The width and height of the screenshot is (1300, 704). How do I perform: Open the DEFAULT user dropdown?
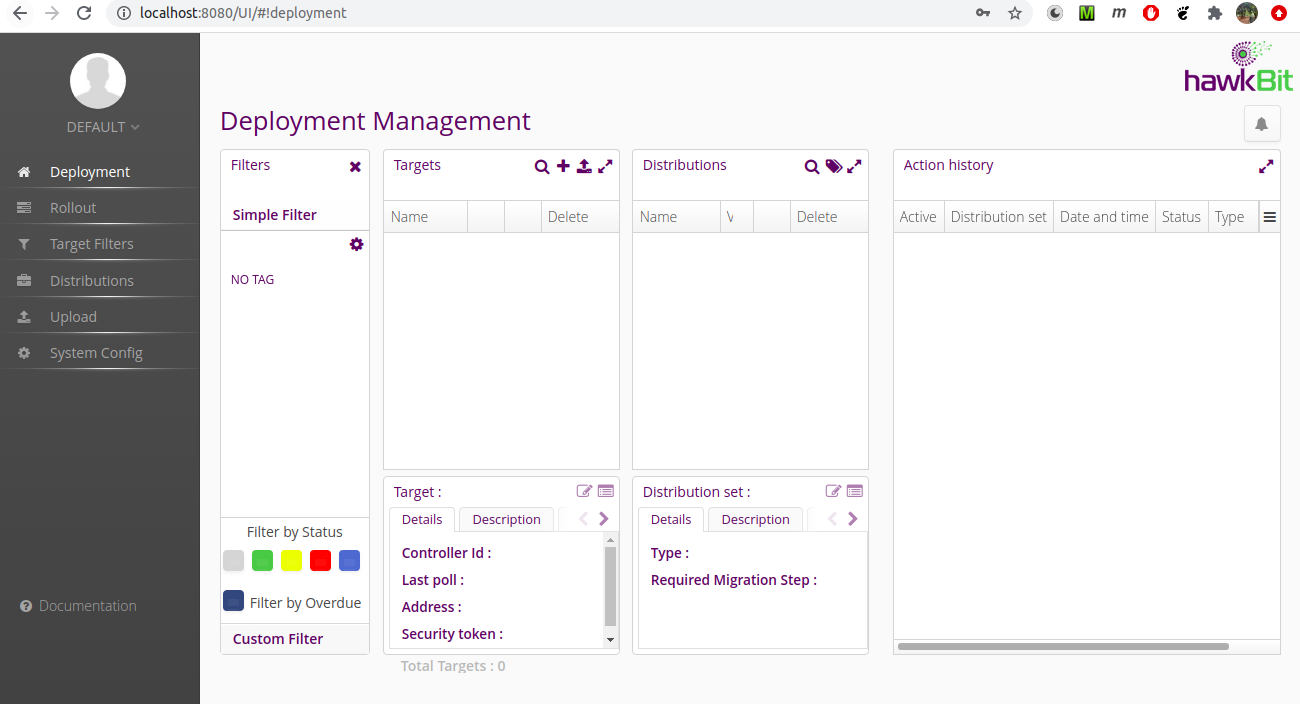[x=103, y=127]
